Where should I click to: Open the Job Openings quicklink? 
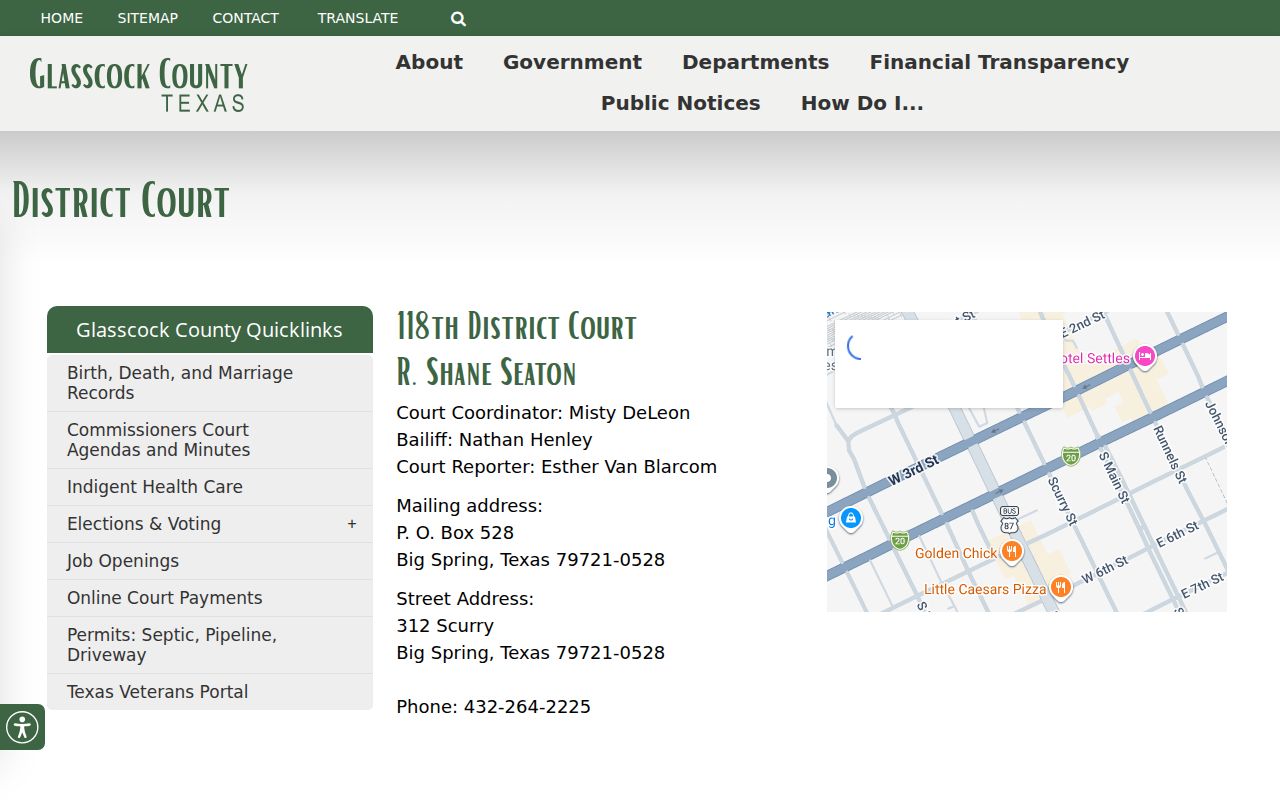click(x=210, y=561)
